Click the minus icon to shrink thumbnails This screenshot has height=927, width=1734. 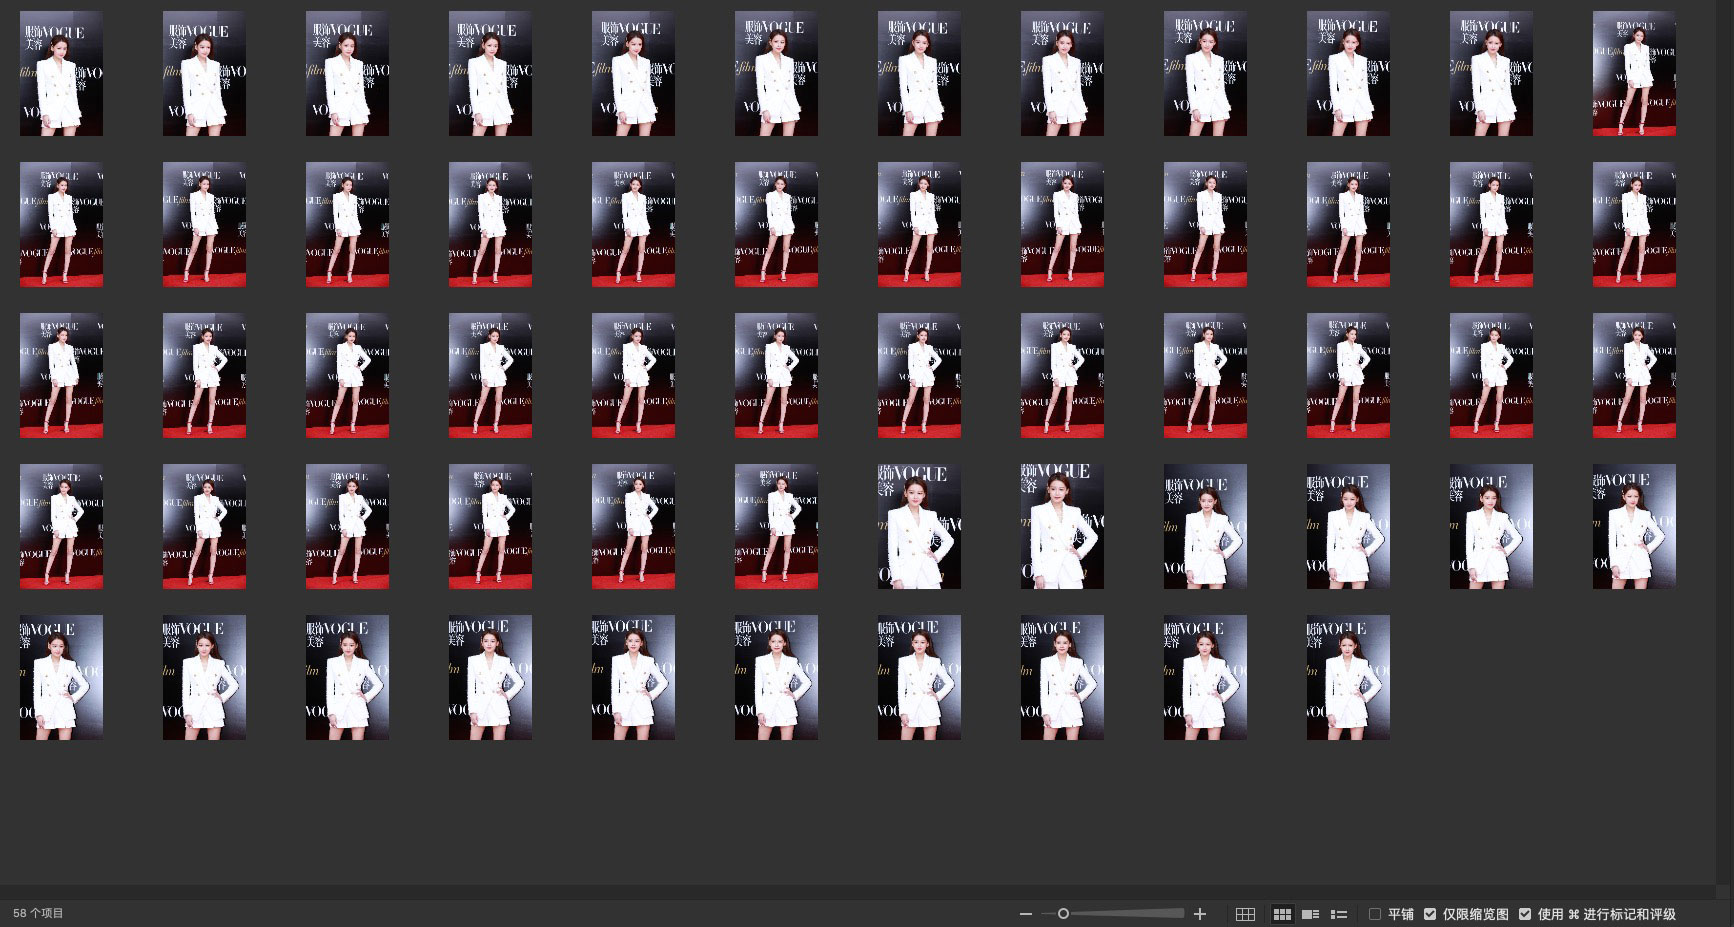pyautogui.click(x=1025, y=914)
